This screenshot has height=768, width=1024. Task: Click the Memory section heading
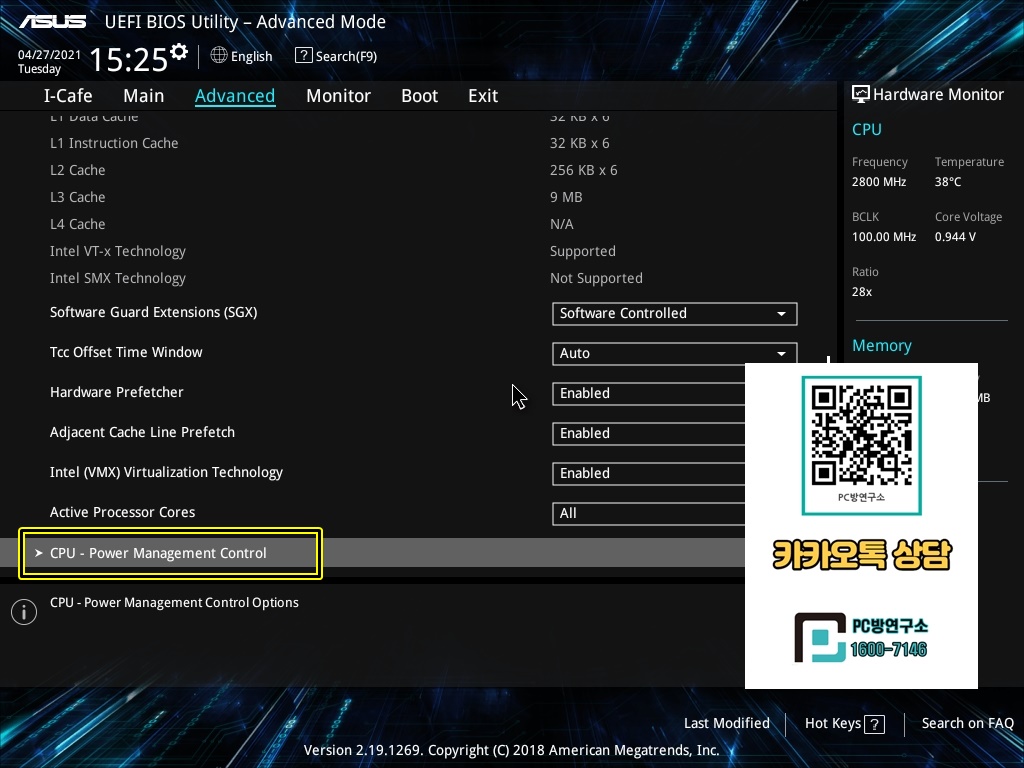point(882,345)
